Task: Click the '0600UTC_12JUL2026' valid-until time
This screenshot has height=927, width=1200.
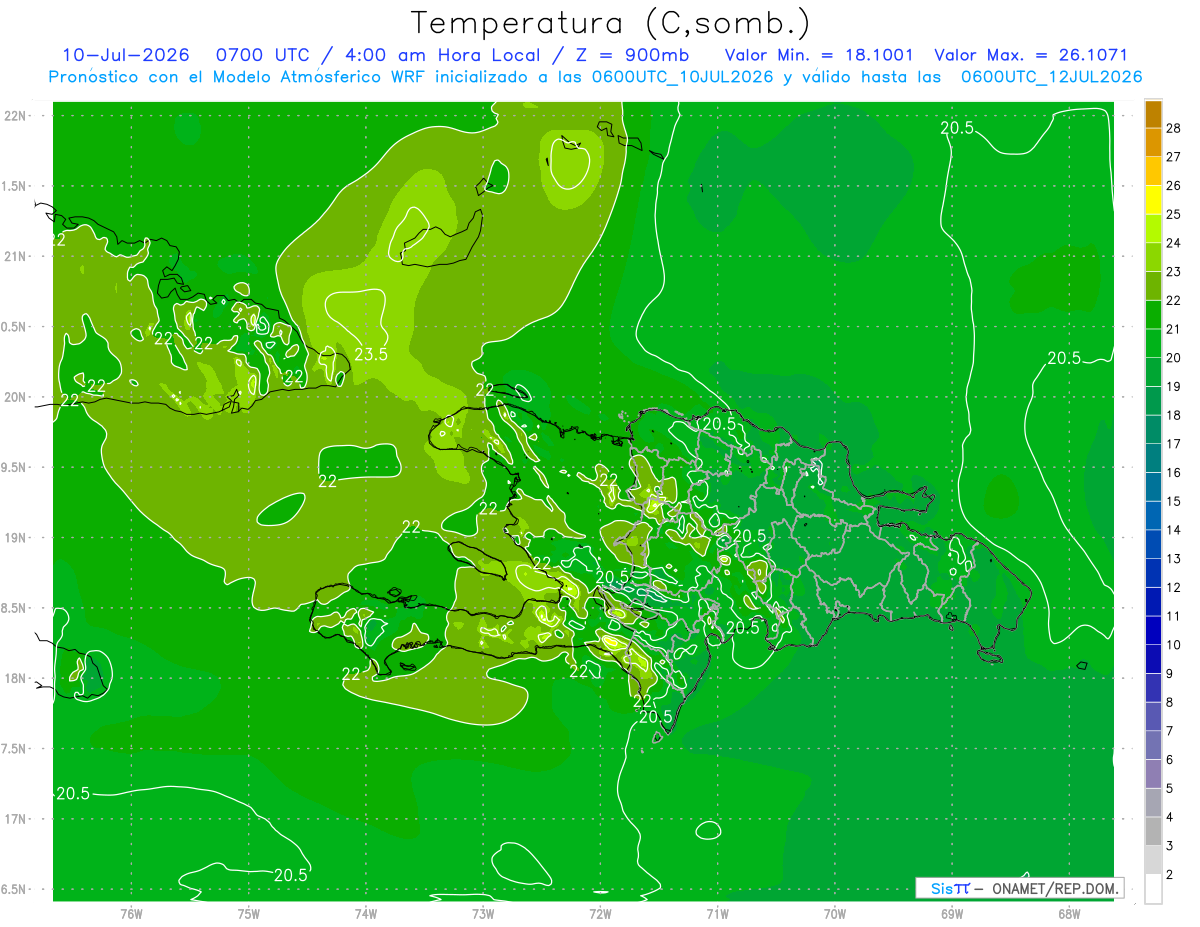Action: coord(1051,76)
